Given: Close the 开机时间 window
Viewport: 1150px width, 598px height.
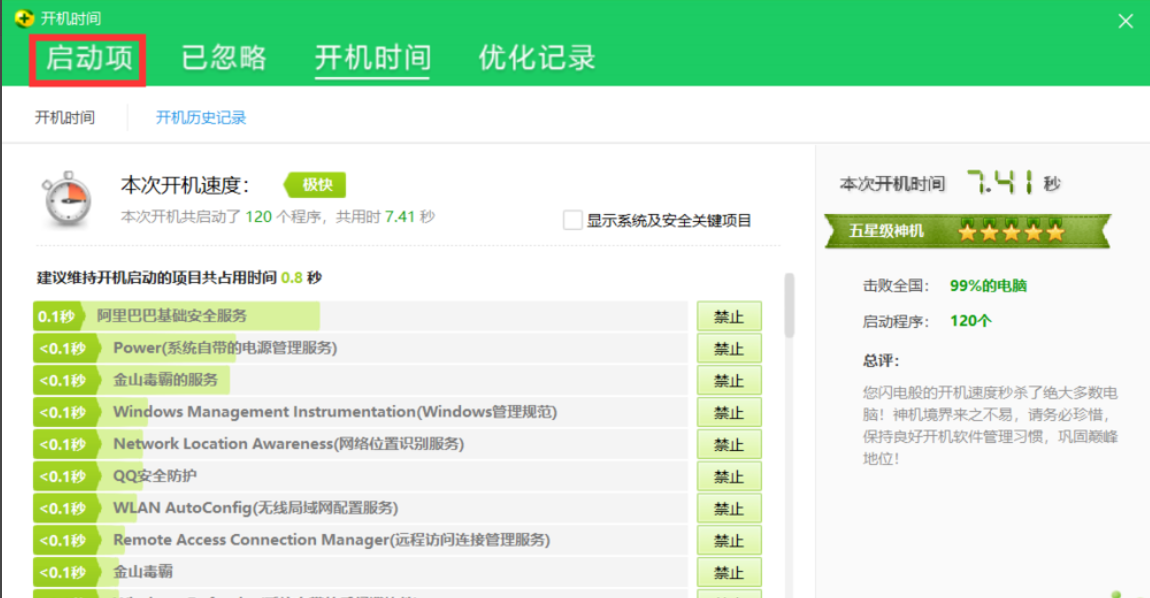Looking at the screenshot, I should (1125, 21).
